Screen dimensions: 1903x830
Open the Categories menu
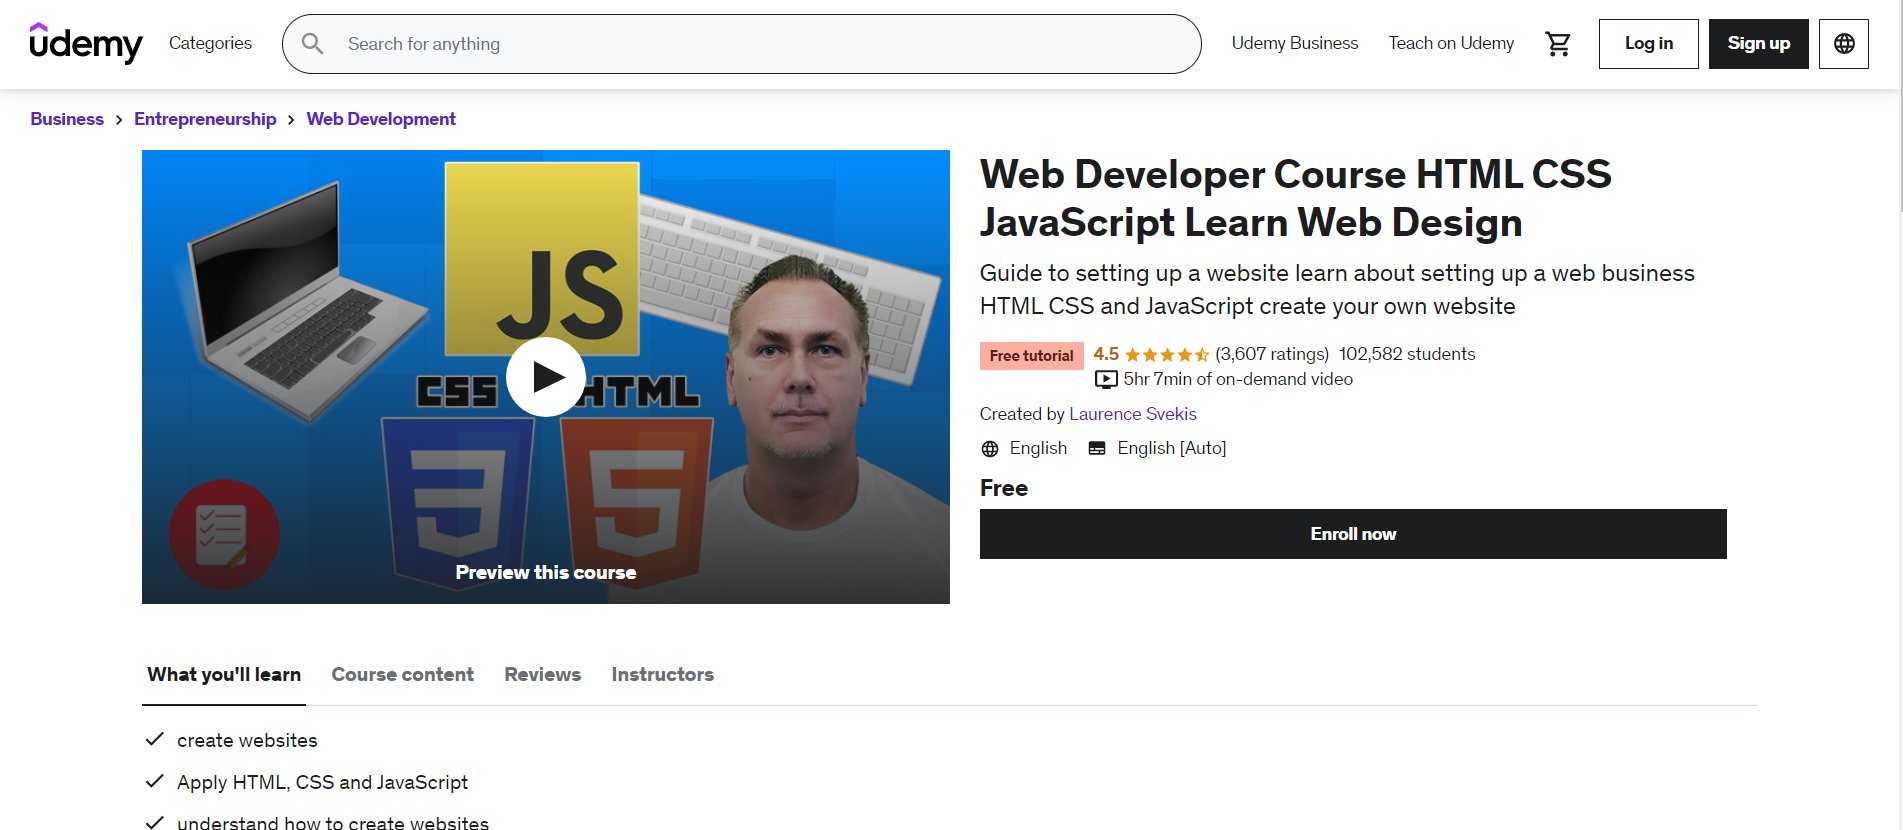210,43
